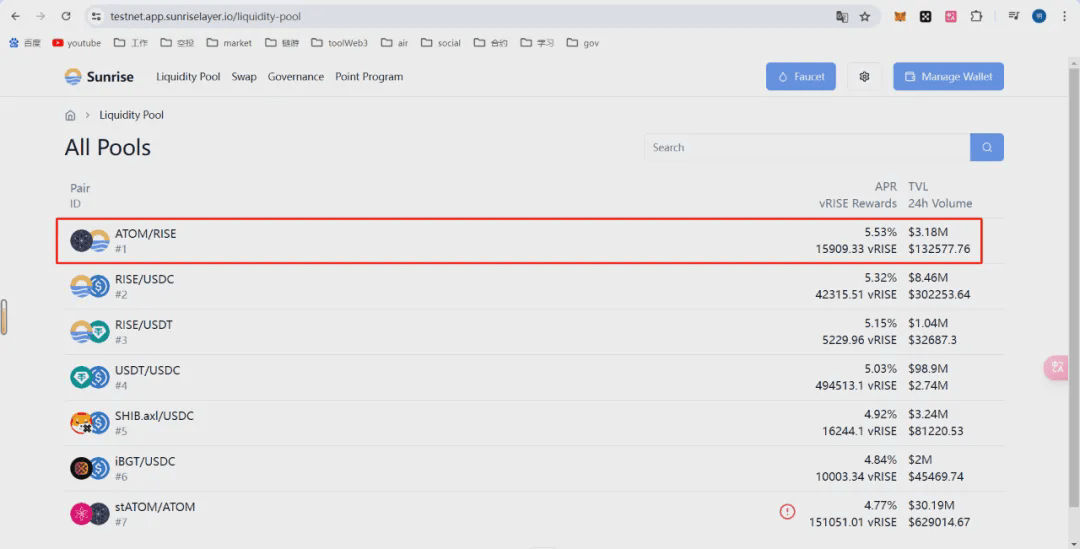The image size is (1080, 549).
Task: Open the youtube bookmark
Action: 76,43
